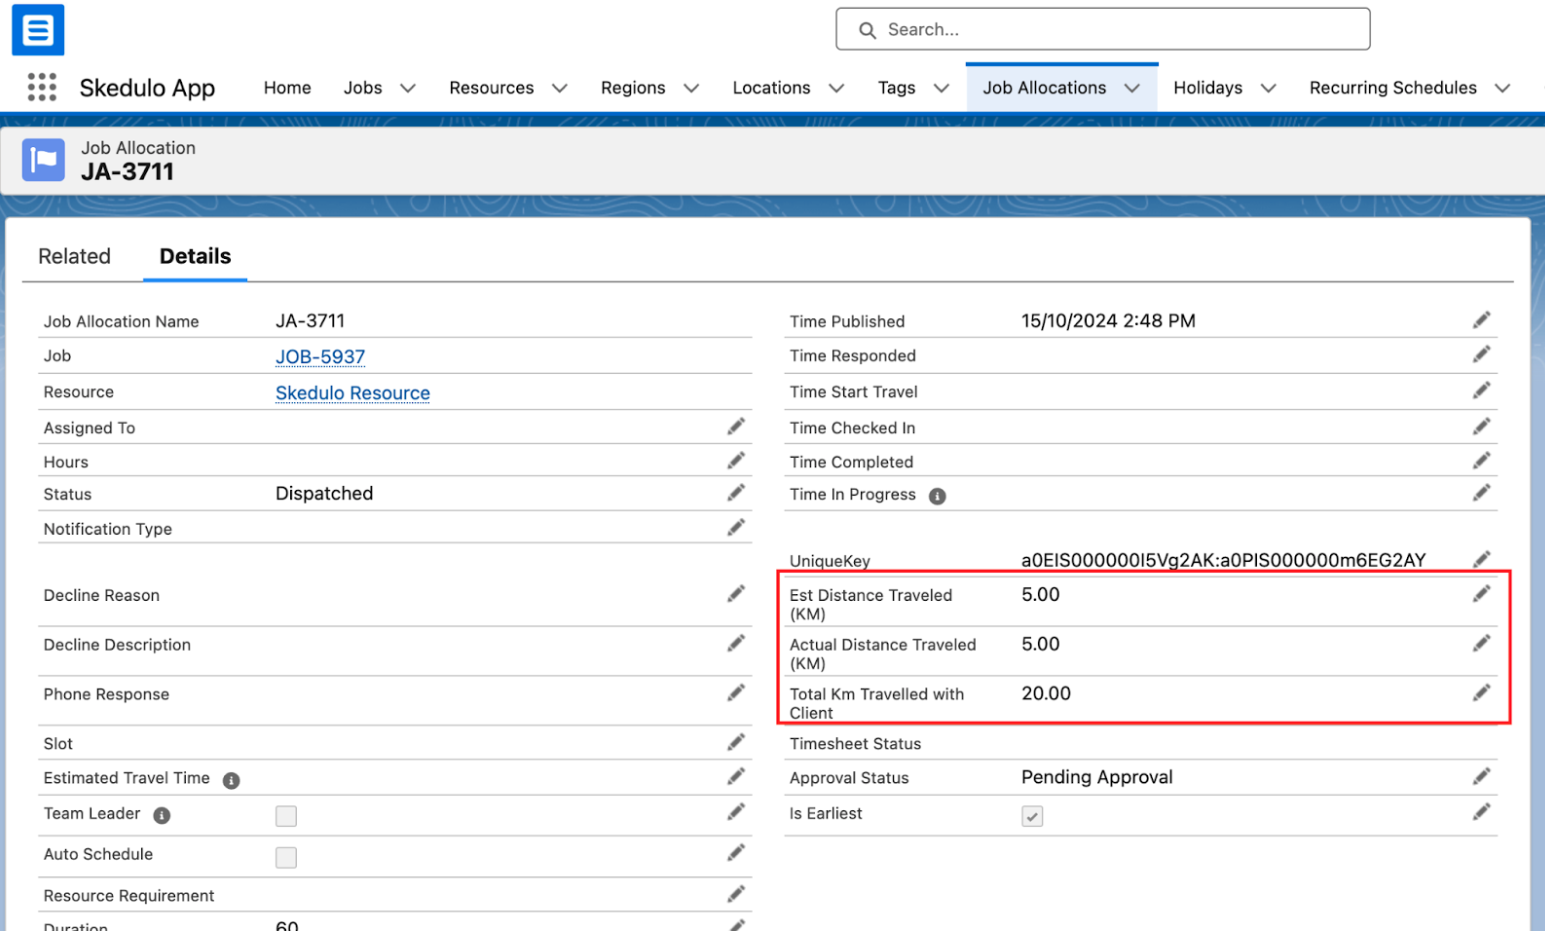Open the Tags nav item
The image size is (1545, 931).
[896, 88]
